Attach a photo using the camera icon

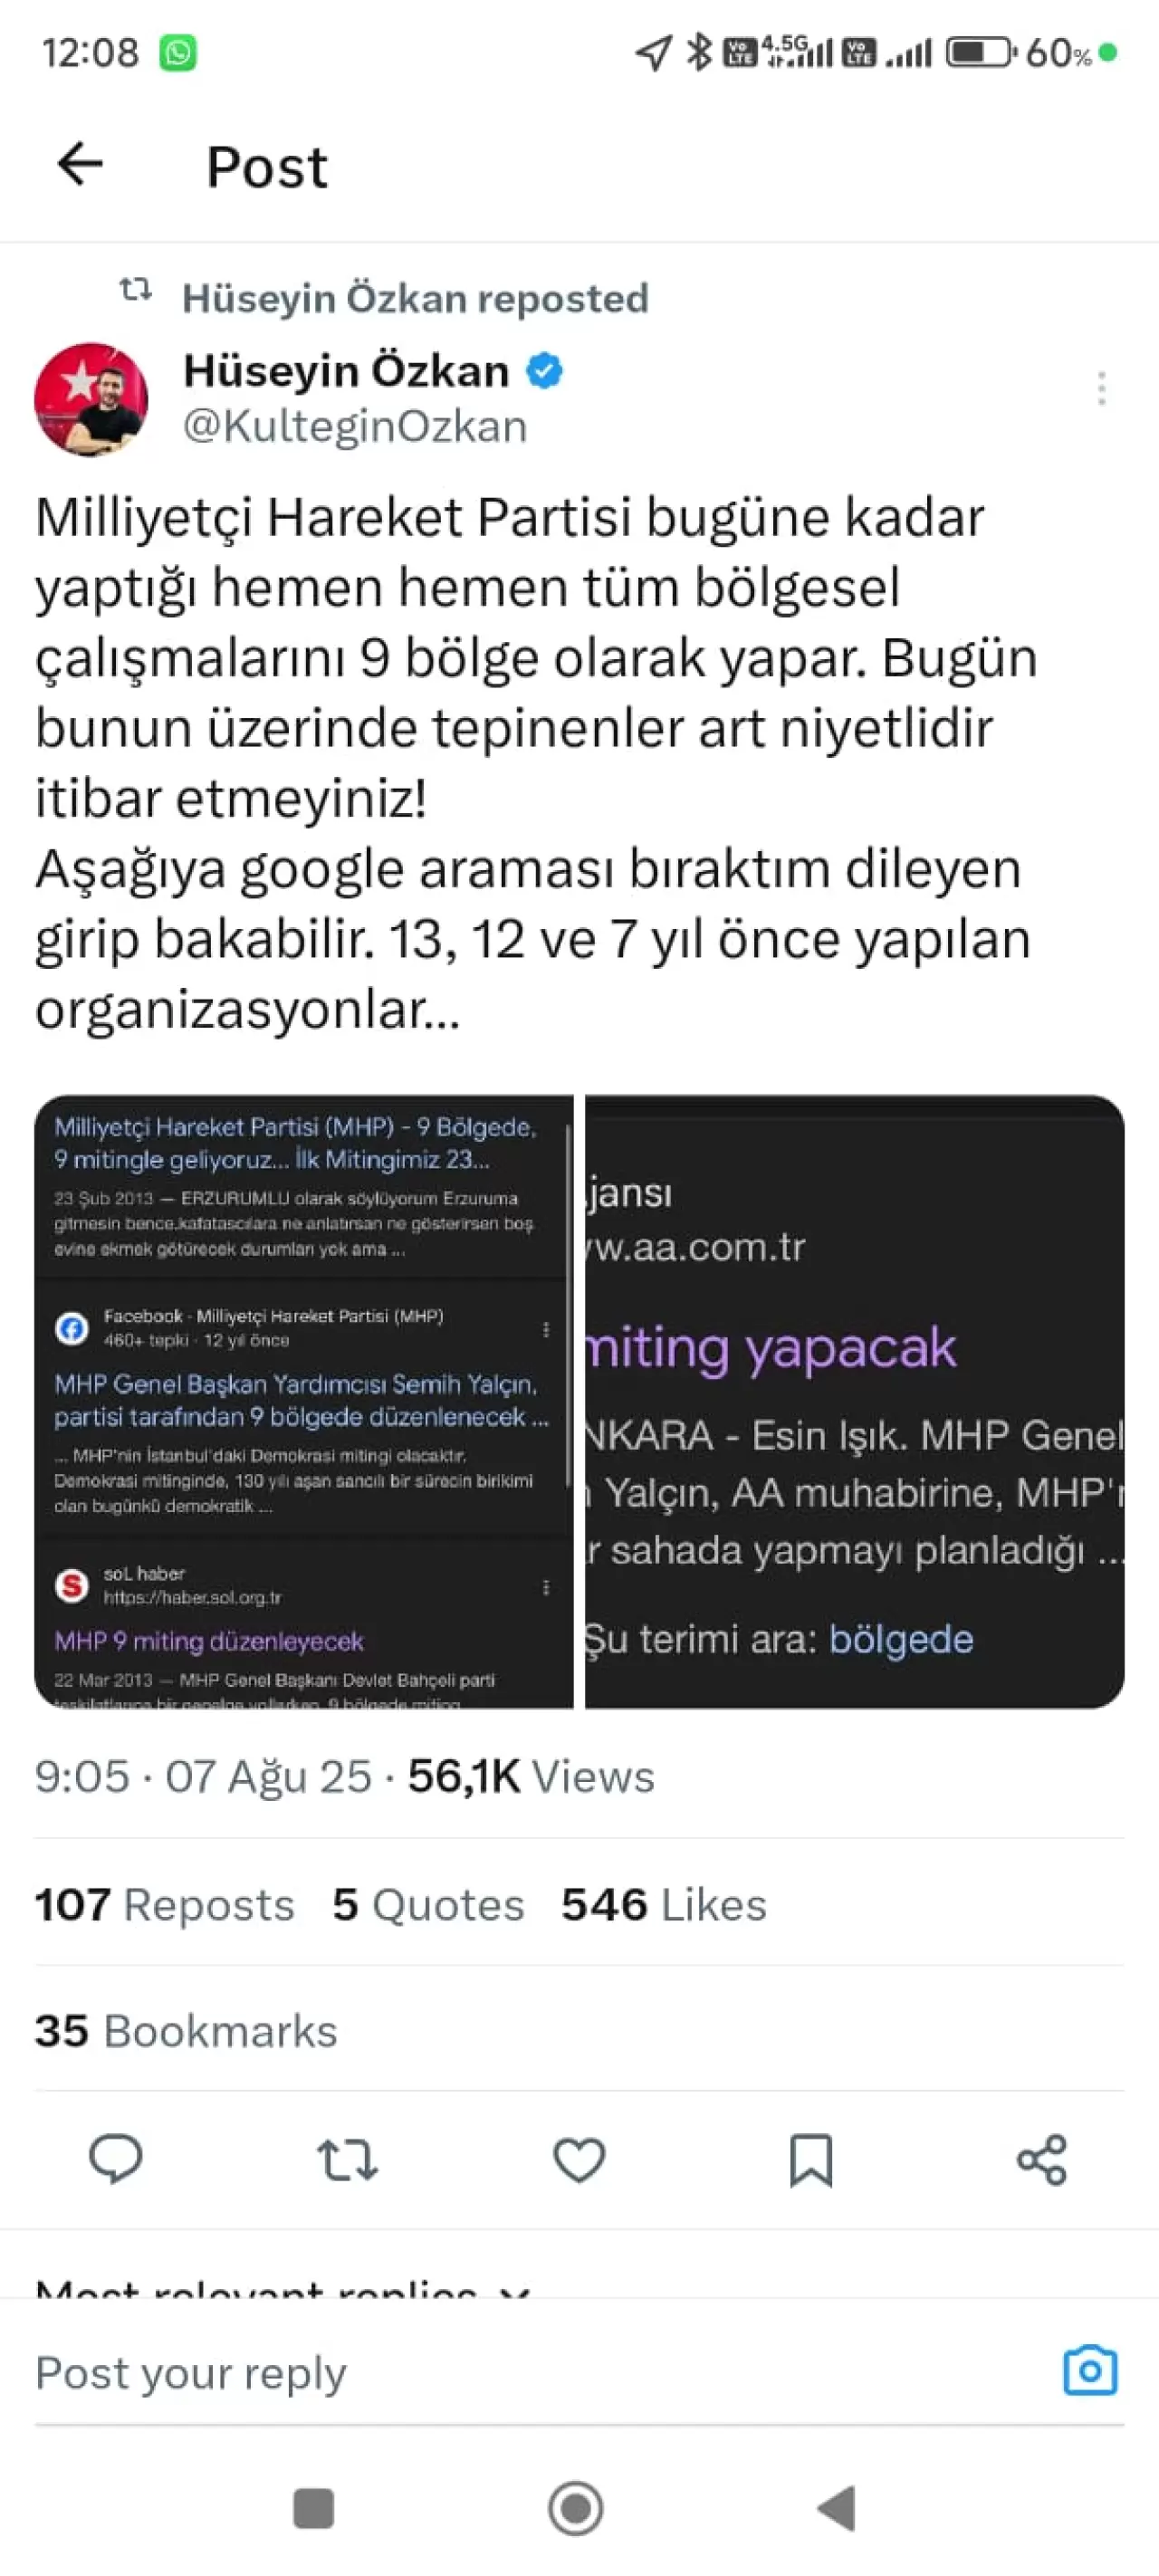tap(1089, 2370)
